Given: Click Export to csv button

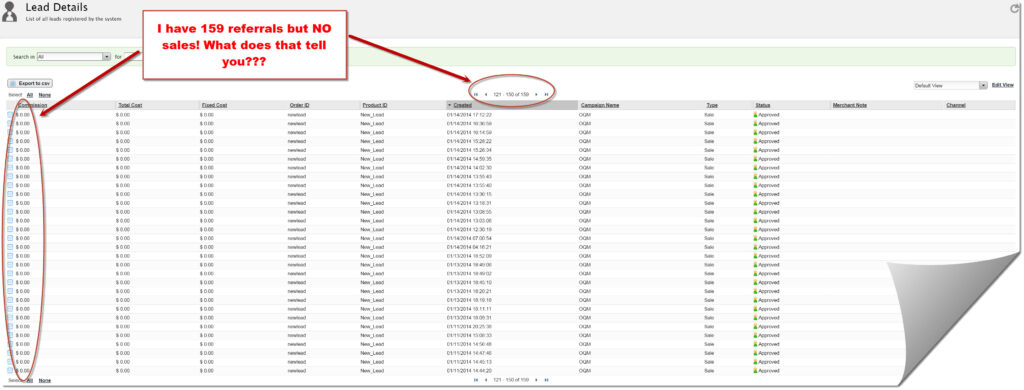Looking at the screenshot, I should [x=31, y=84].
